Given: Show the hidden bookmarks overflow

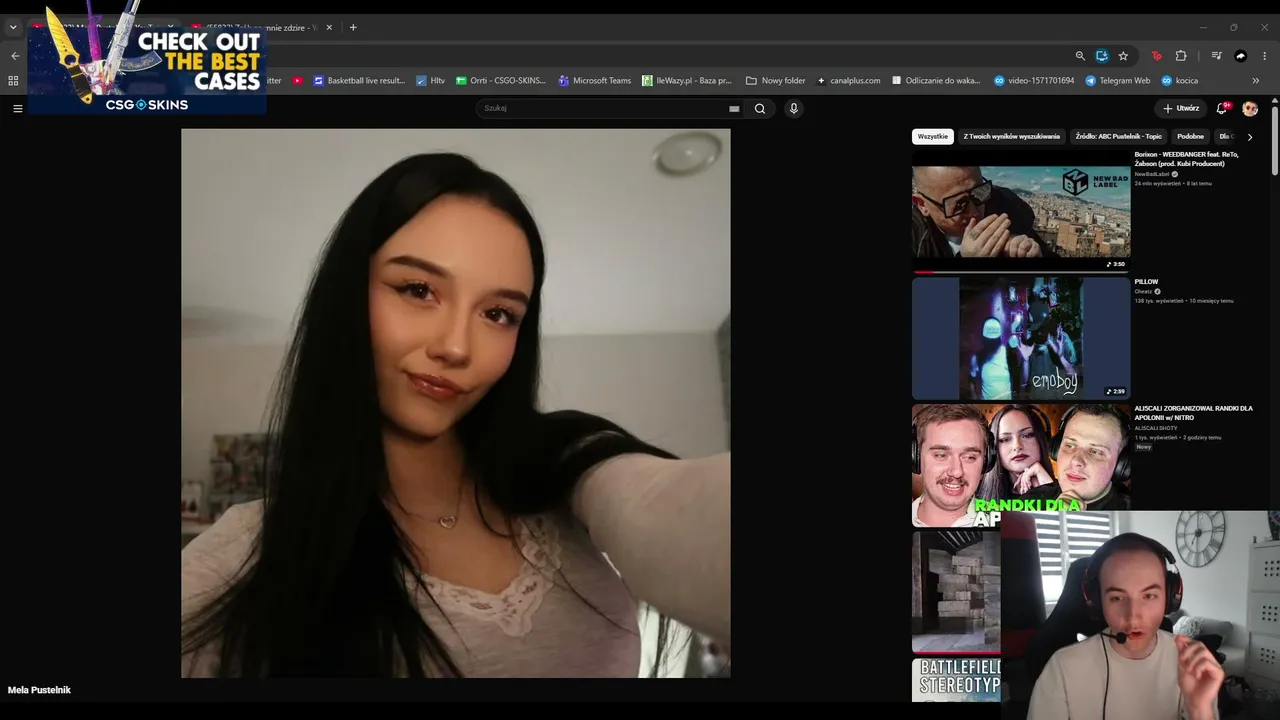Looking at the screenshot, I should point(1255,81).
